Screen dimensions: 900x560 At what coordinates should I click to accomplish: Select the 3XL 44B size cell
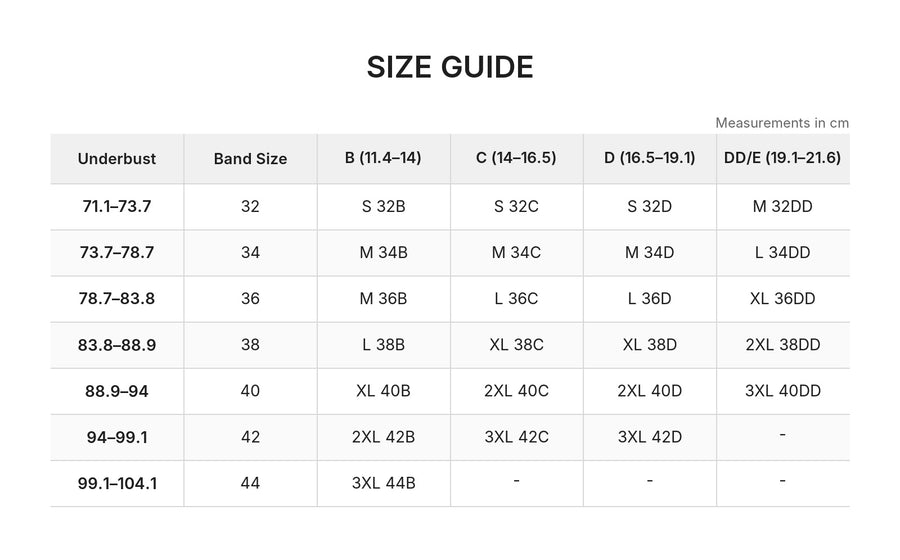pos(383,483)
